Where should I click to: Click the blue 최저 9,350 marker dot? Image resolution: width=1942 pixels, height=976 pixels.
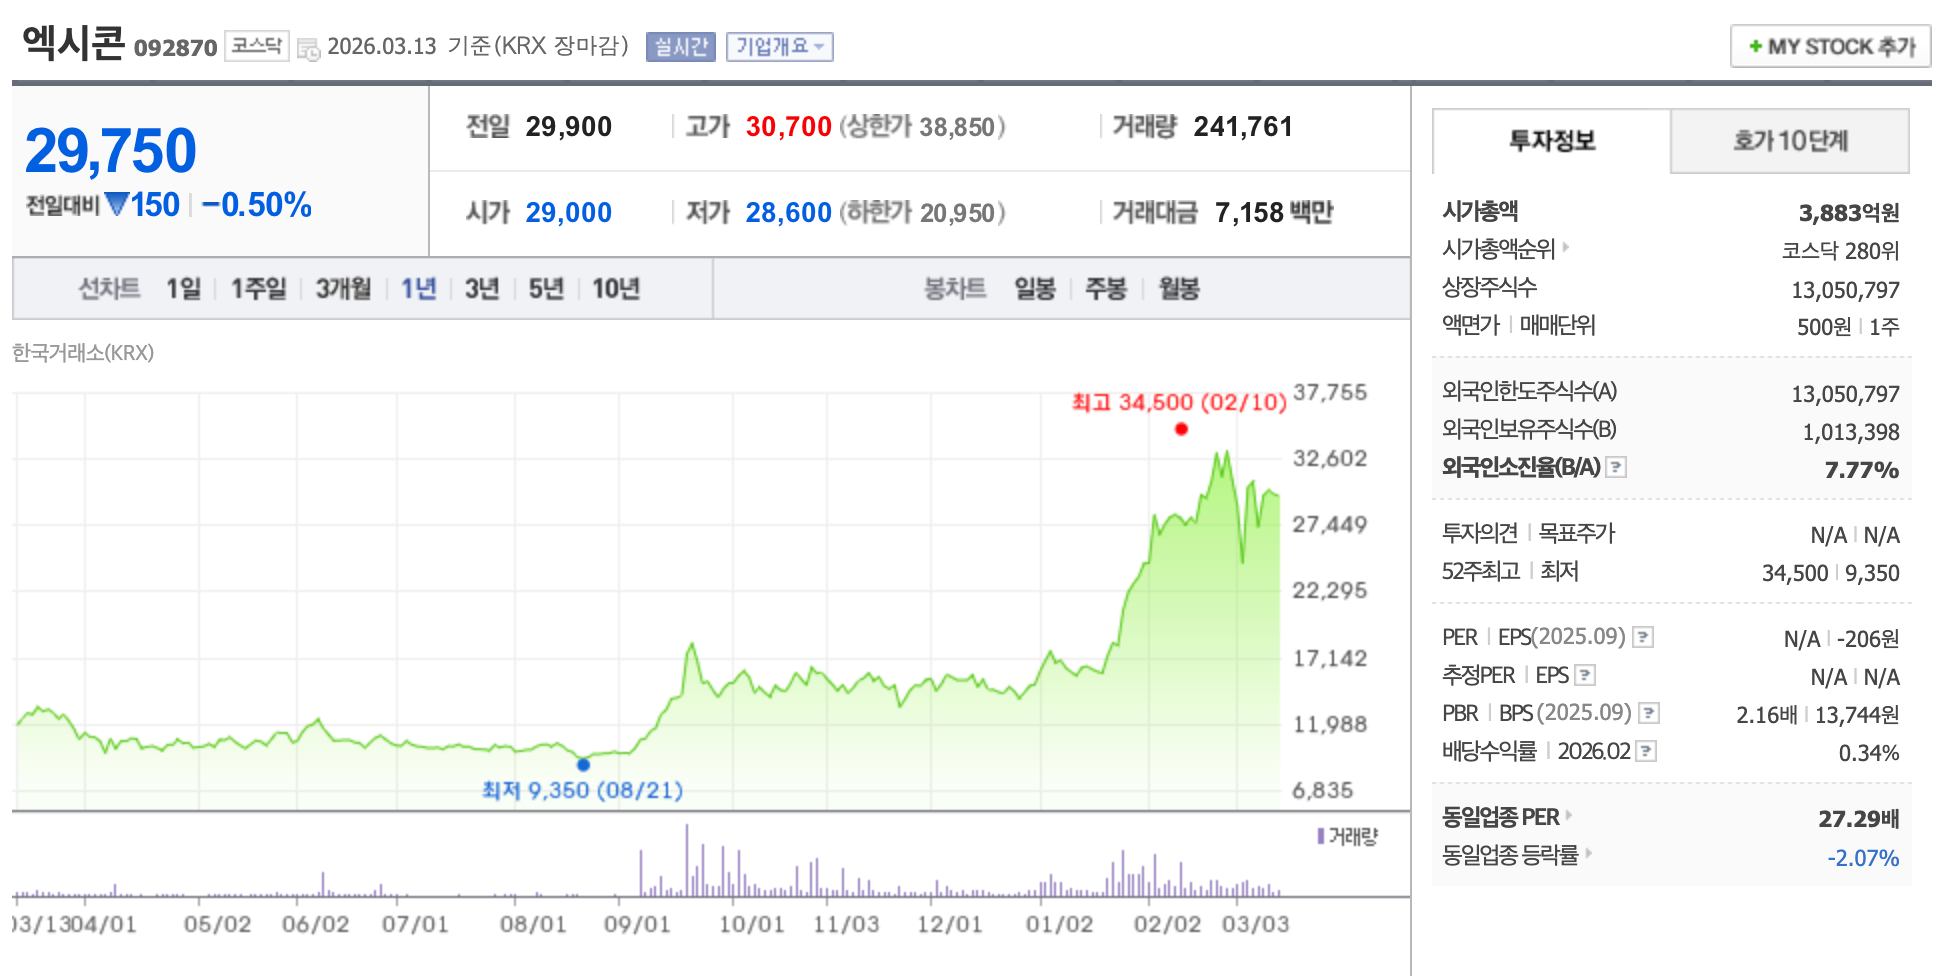click(x=583, y=765)
